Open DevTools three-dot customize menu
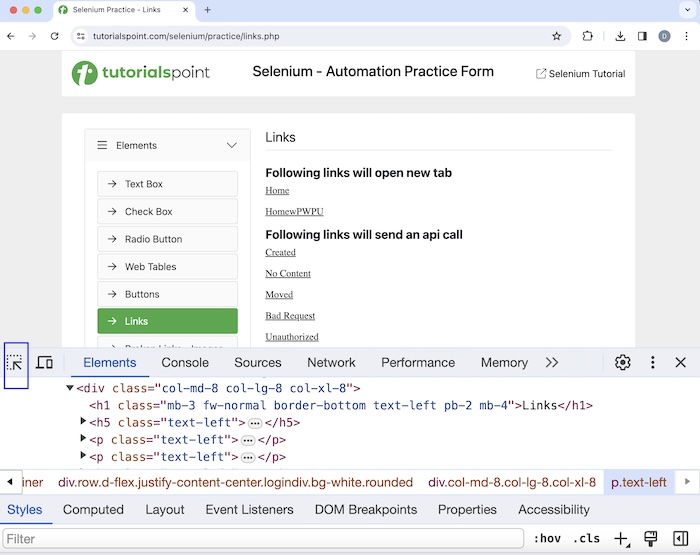 click(x=652, y=363)
